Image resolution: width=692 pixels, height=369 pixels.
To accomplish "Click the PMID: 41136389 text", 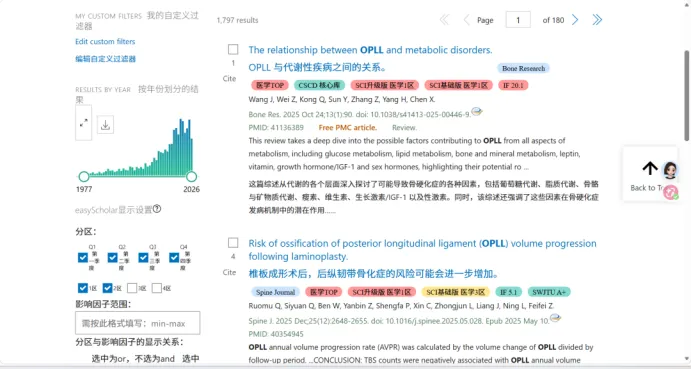I will click(276, 128).
